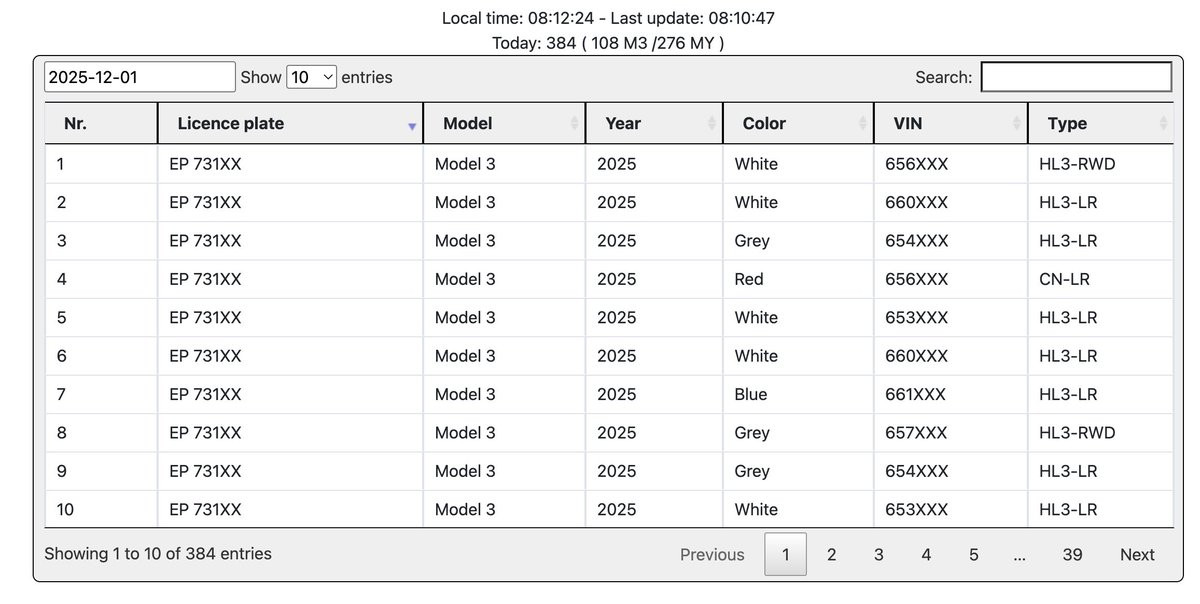Click the Year column sort icon
This screenshot has width=1200, height=604.
[x=712, y=123]
